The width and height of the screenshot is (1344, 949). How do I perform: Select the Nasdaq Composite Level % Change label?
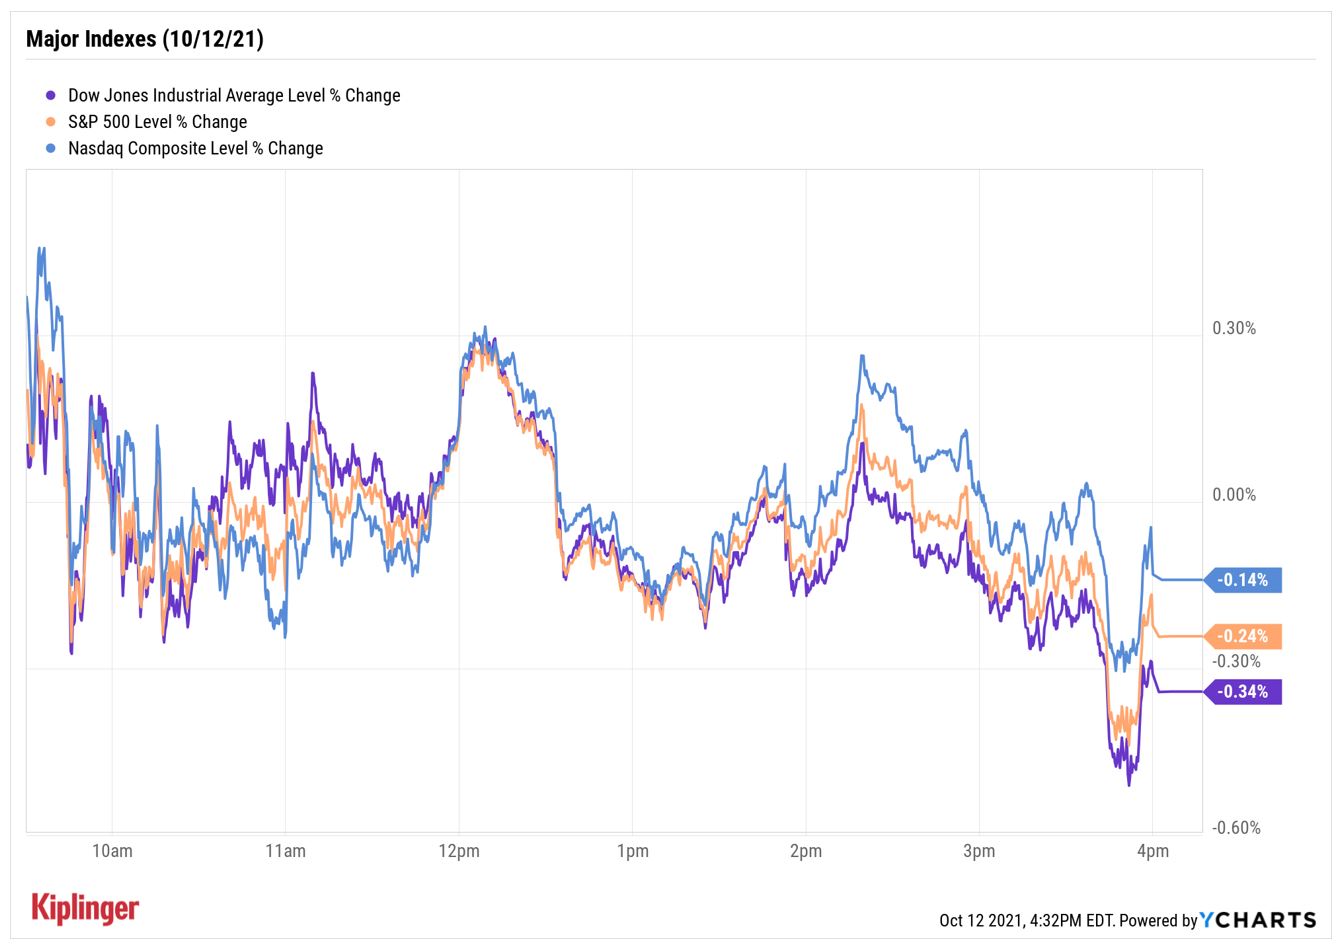[x=195, y=149]
